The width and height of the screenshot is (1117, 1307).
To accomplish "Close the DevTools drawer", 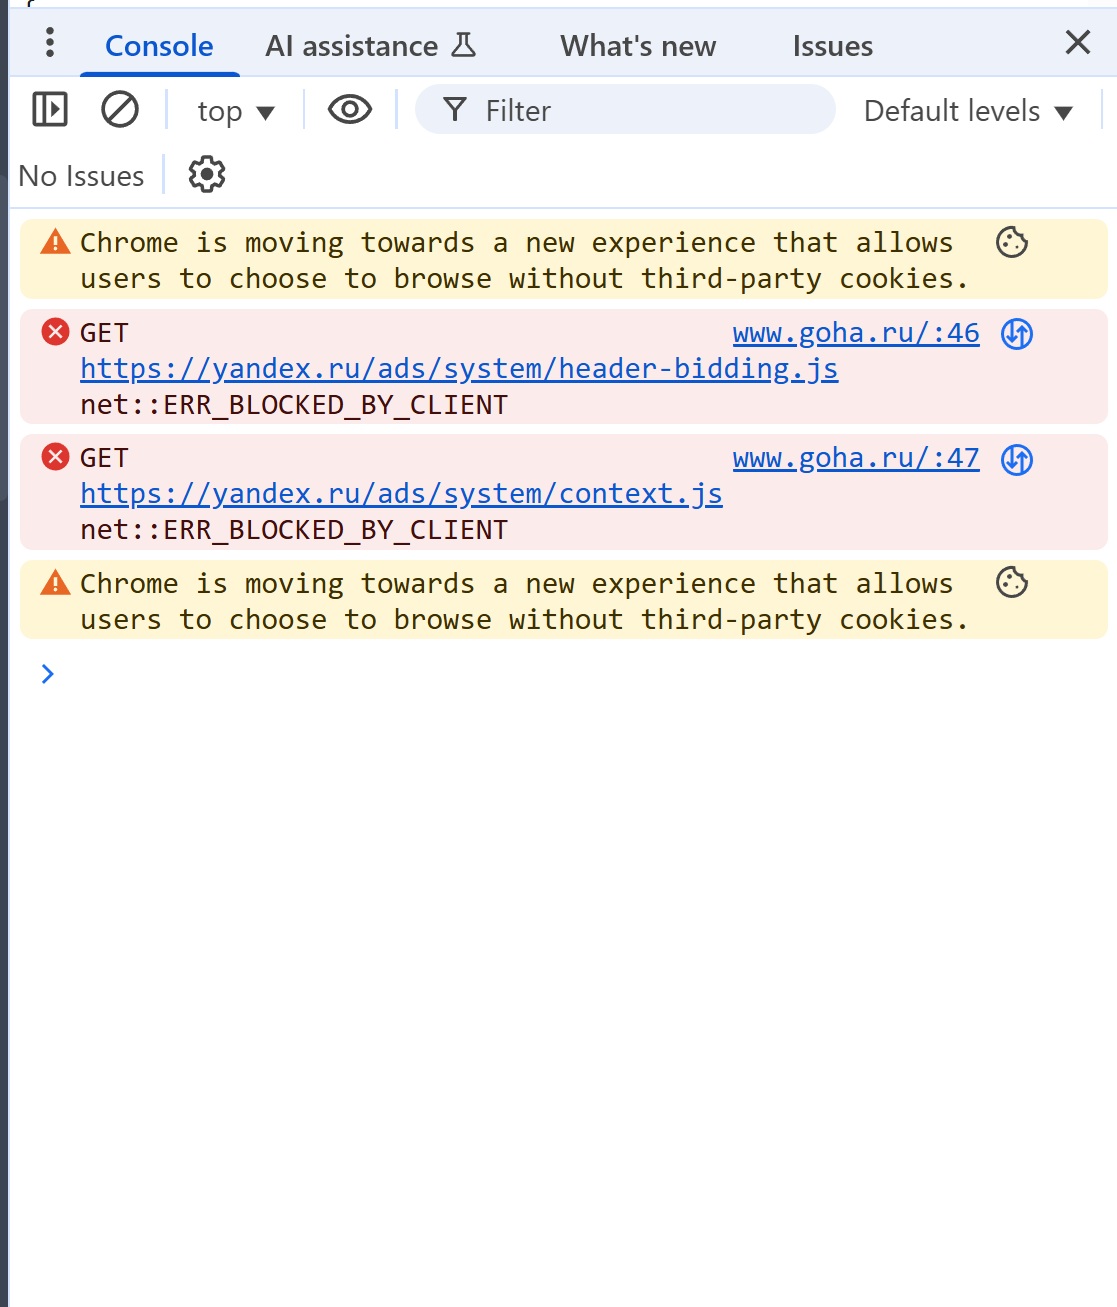I will [x=1078, y=42].
